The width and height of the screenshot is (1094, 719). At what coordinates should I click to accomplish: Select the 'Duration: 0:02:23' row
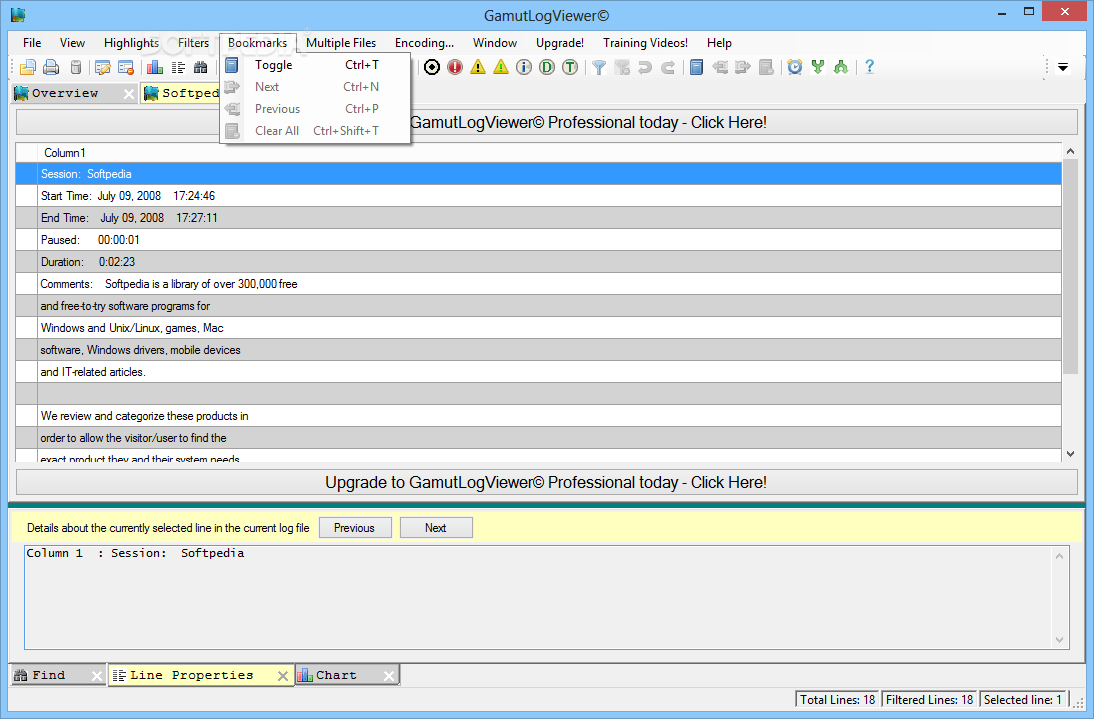pyautogui.click(x=538, y=262)
